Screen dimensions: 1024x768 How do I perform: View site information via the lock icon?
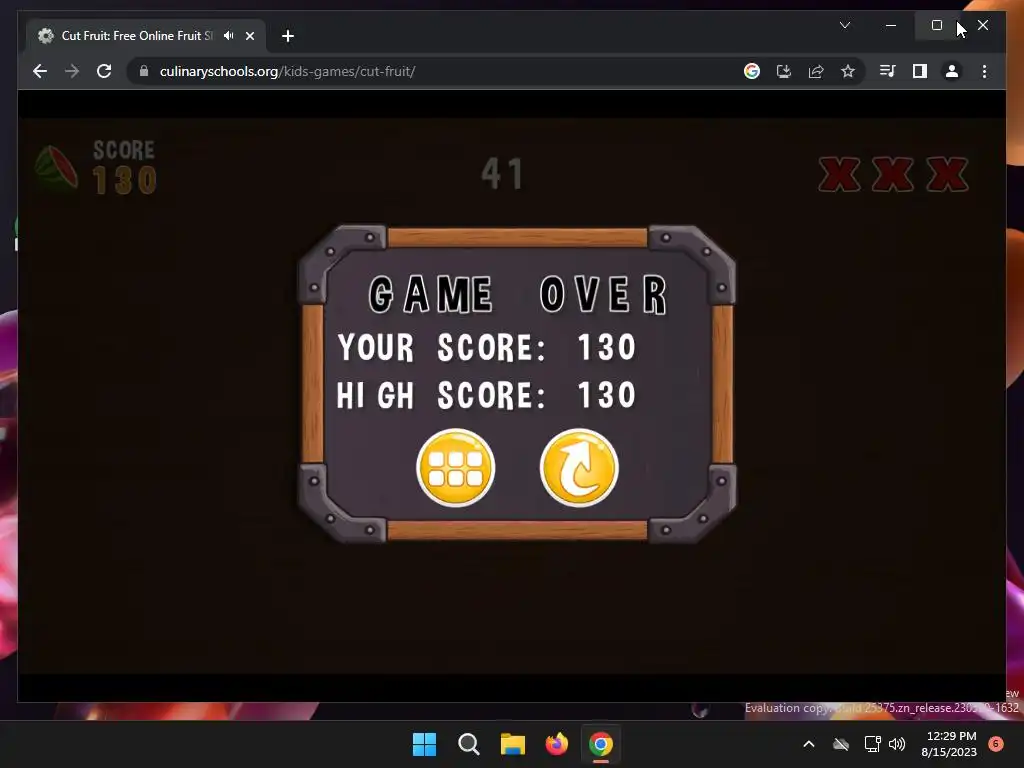click(144, 71)
